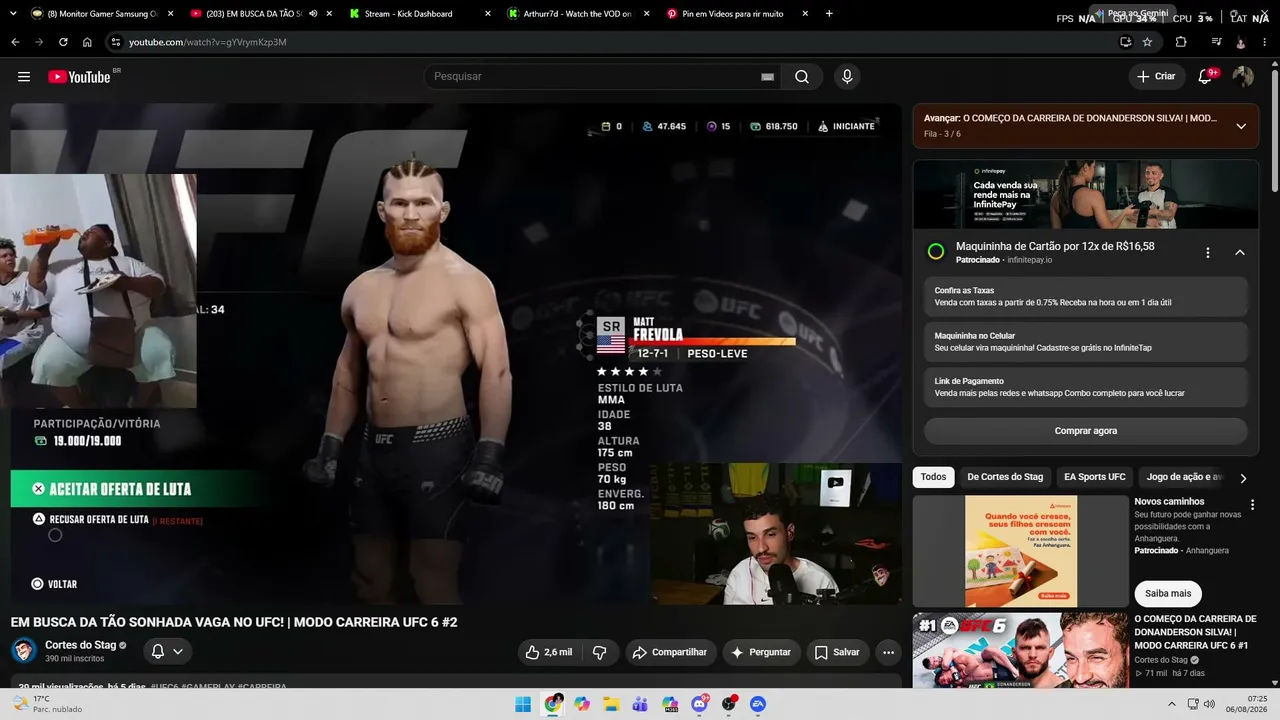Close the Monitor Gamer Samsung tab
Viewport: 1280px width, 720px height.
170,14
